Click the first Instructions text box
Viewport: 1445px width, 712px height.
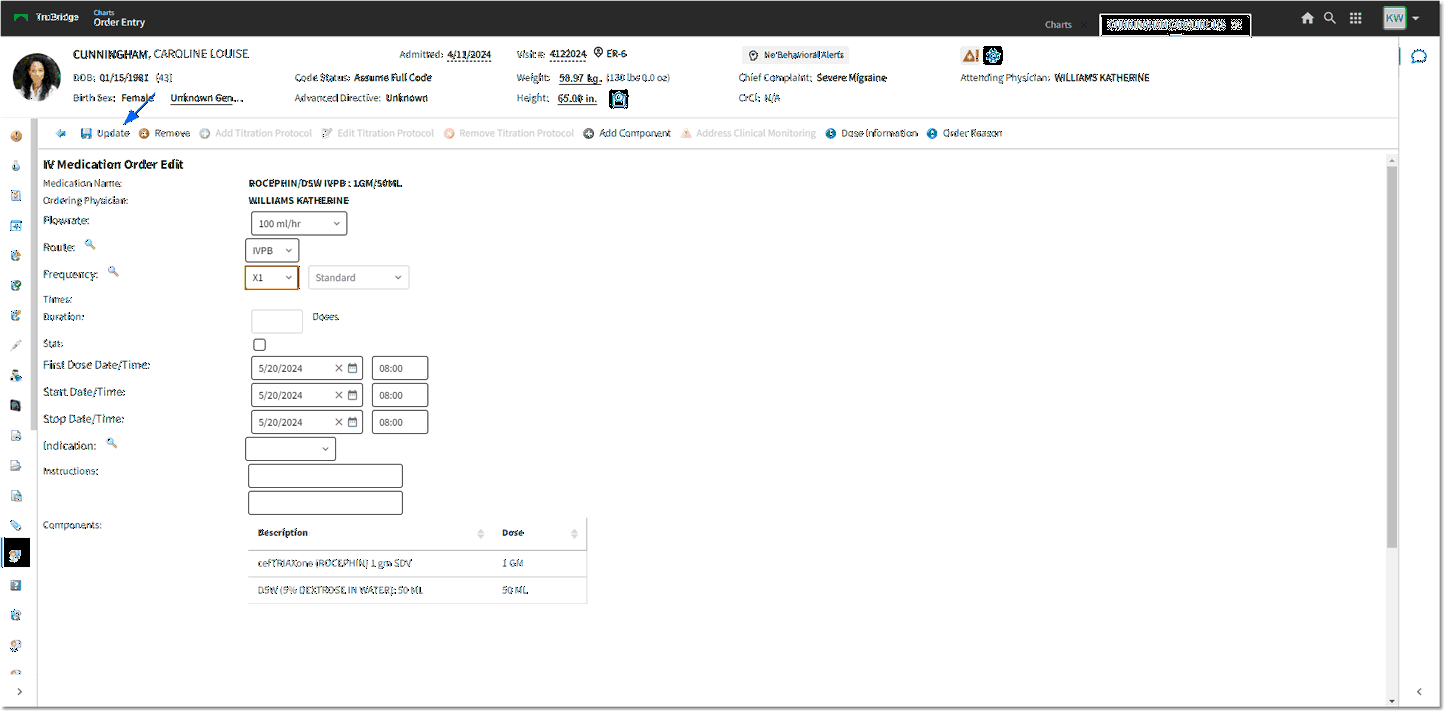(x=325, y=476)
